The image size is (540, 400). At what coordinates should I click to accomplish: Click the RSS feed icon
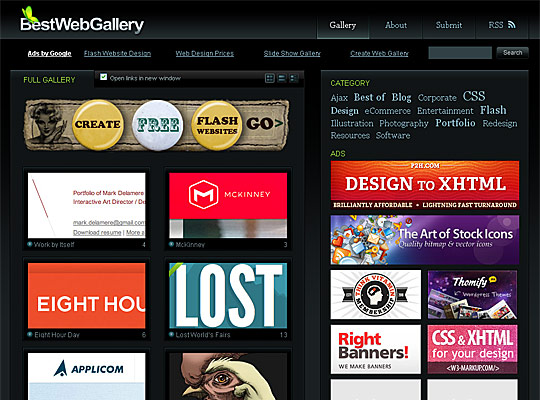[512, 25]
